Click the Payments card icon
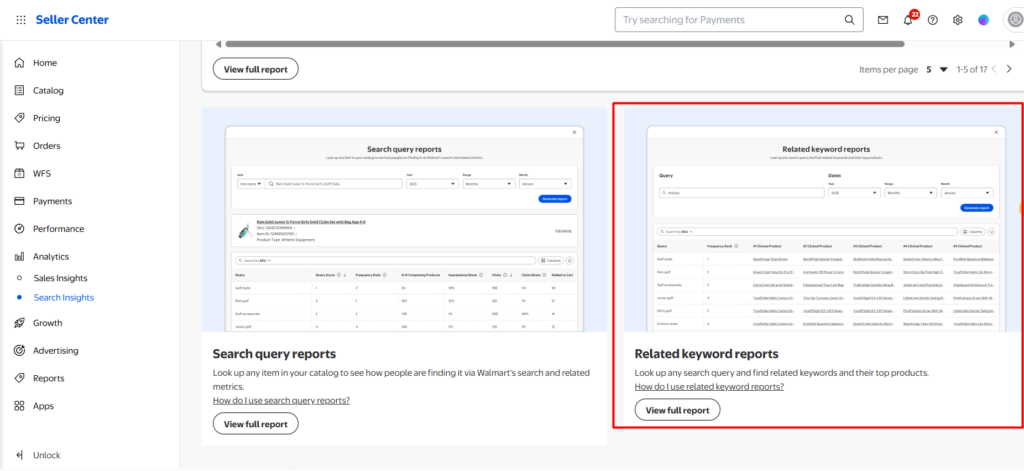 (20, 201)
